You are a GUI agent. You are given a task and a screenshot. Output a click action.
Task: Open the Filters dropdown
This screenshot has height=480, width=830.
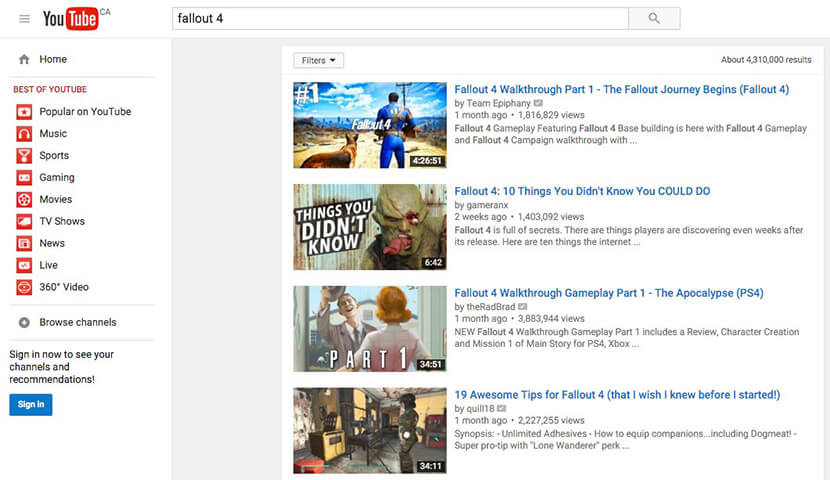click(319, 60)
